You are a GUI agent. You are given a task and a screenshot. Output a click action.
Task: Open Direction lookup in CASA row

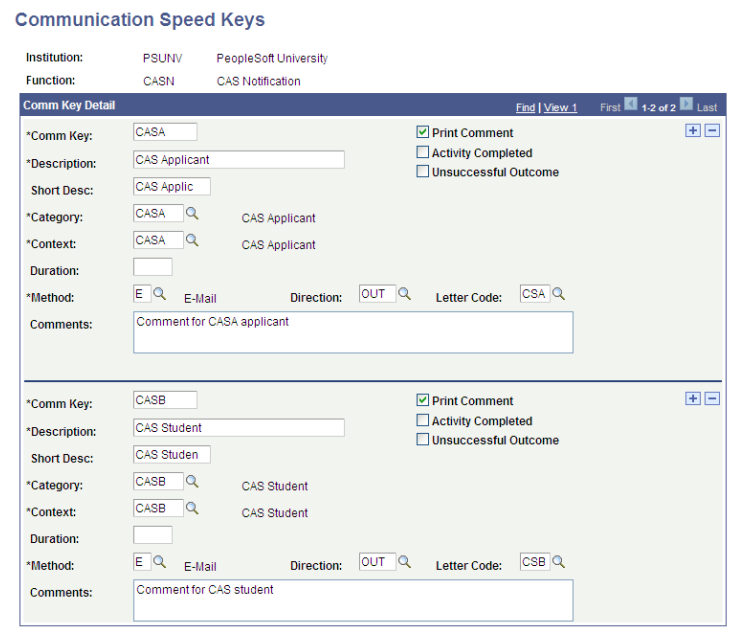(x=404, y=294)
